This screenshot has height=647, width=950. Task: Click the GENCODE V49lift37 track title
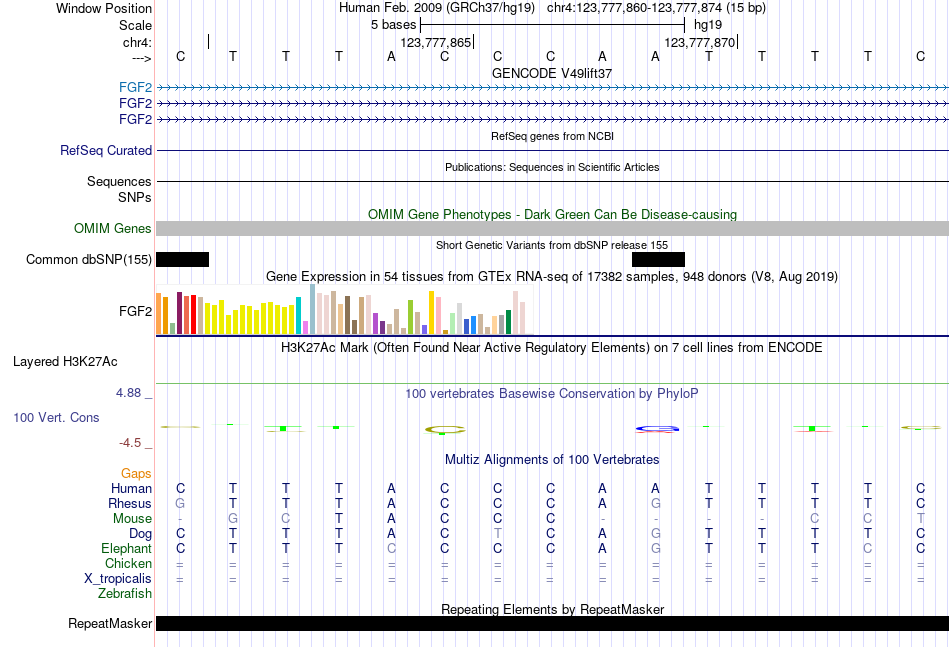tap(552, 73)
